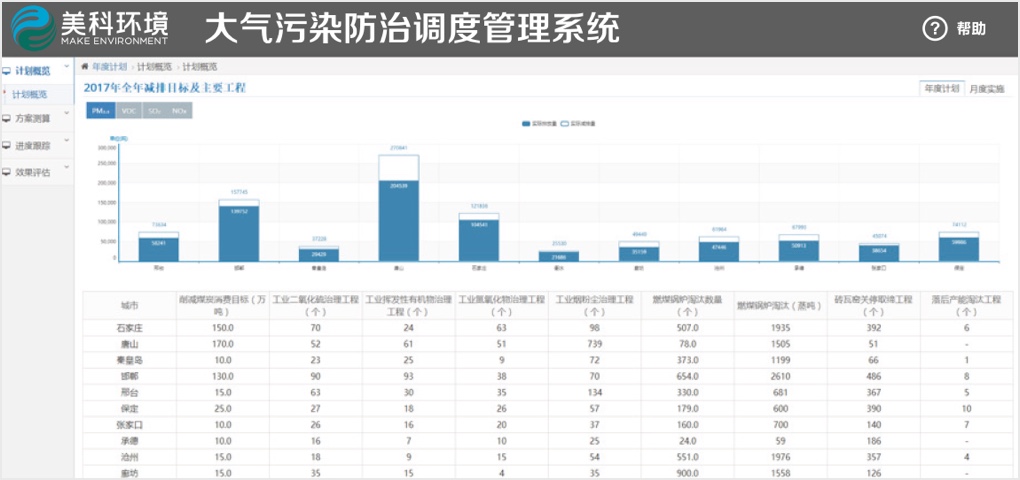Select the 年度计划 tab
The image size is (1020, 480).
pyautogui.click(x=941, y=89)
